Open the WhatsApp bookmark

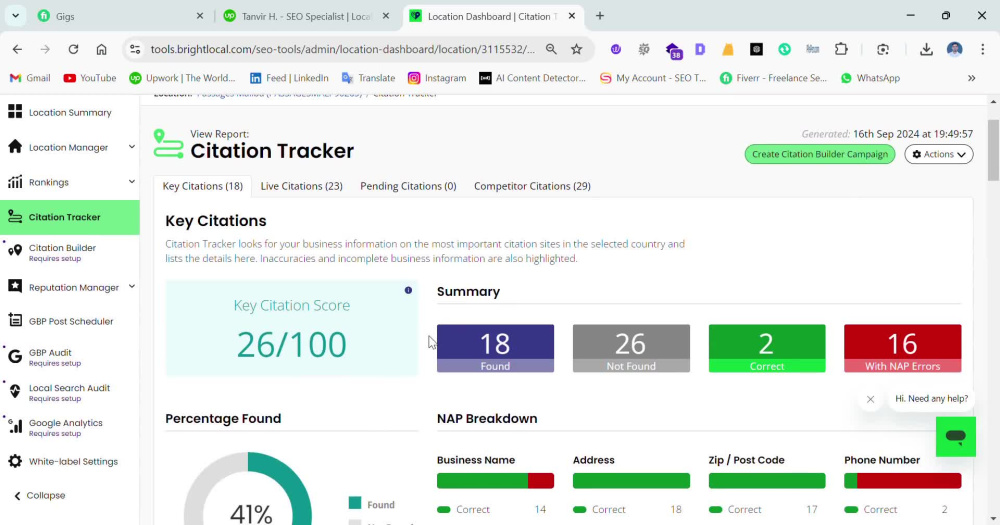pos(870,78)
